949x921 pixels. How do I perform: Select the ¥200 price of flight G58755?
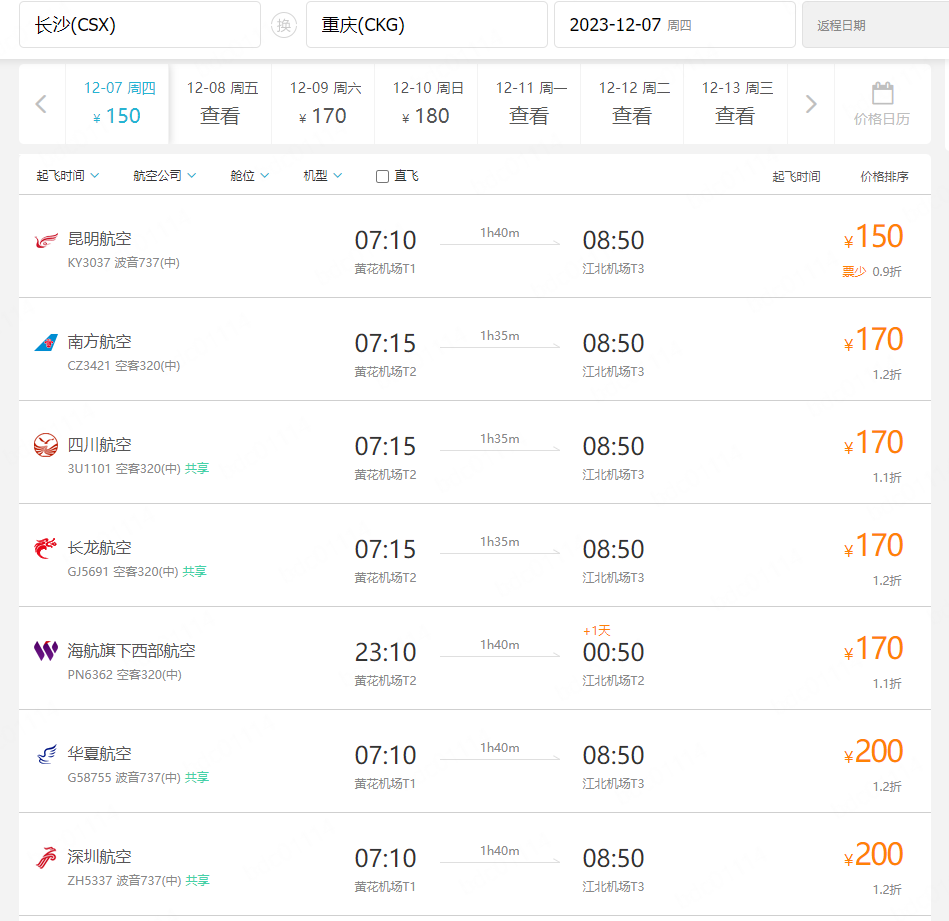click(873, 751)
